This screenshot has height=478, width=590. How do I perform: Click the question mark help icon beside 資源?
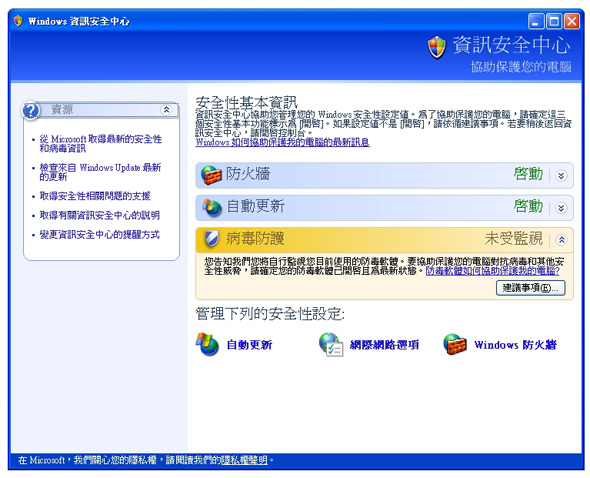[x=31, y=111]
